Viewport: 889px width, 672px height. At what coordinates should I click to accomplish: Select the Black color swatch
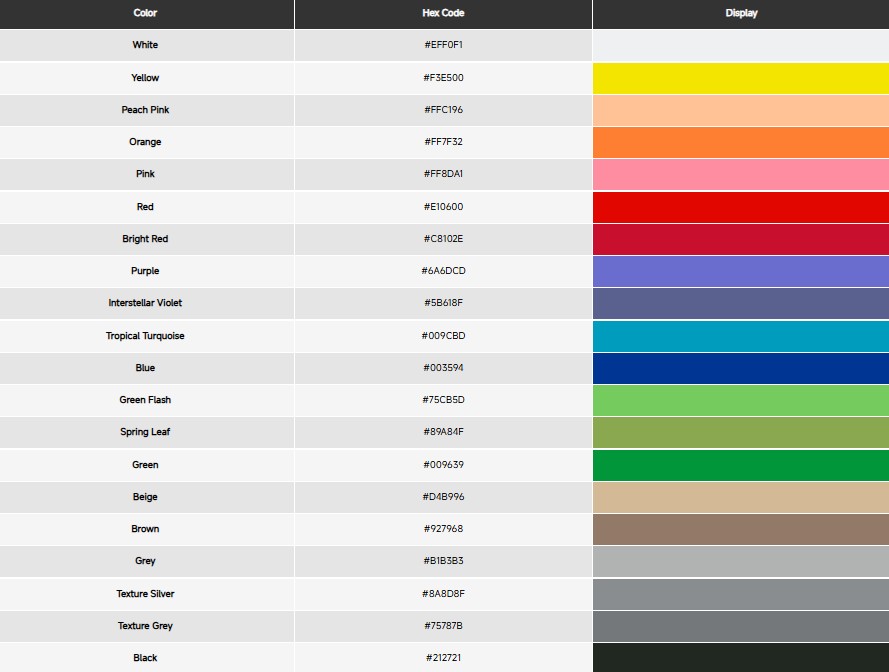pos(740,657)
